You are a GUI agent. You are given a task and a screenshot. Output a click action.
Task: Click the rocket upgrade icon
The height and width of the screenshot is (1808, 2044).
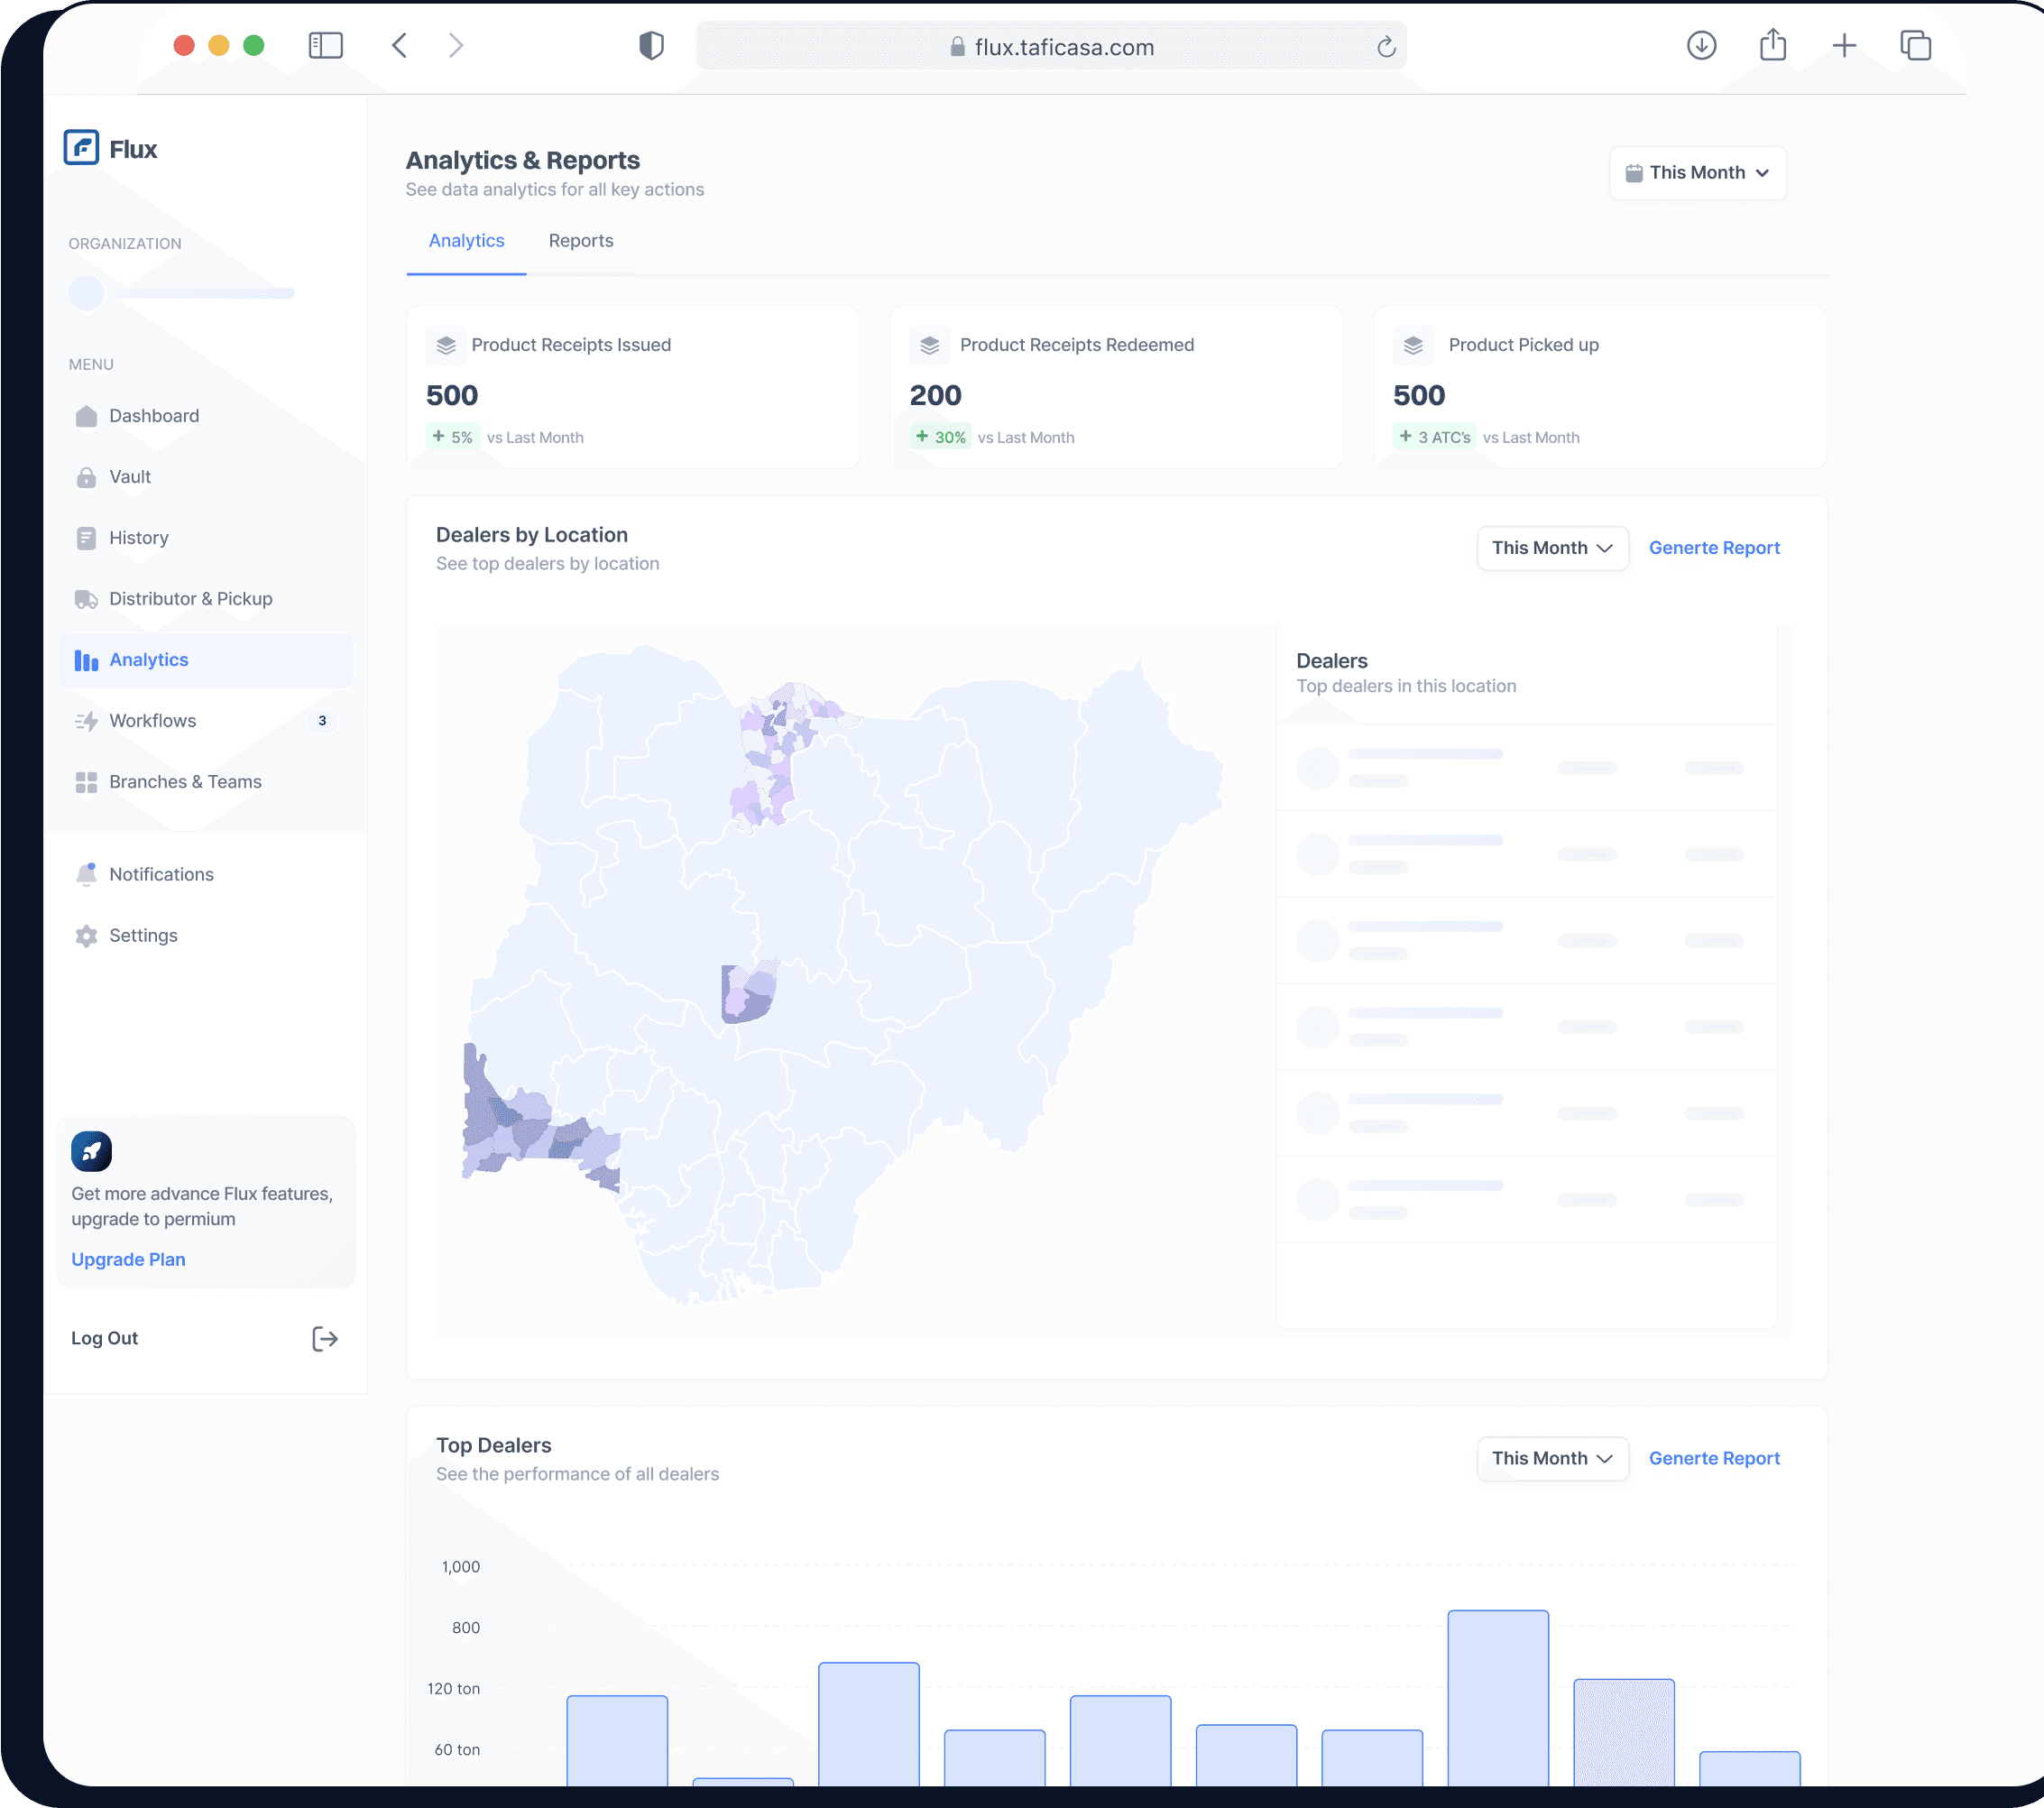pos(91,1151)
